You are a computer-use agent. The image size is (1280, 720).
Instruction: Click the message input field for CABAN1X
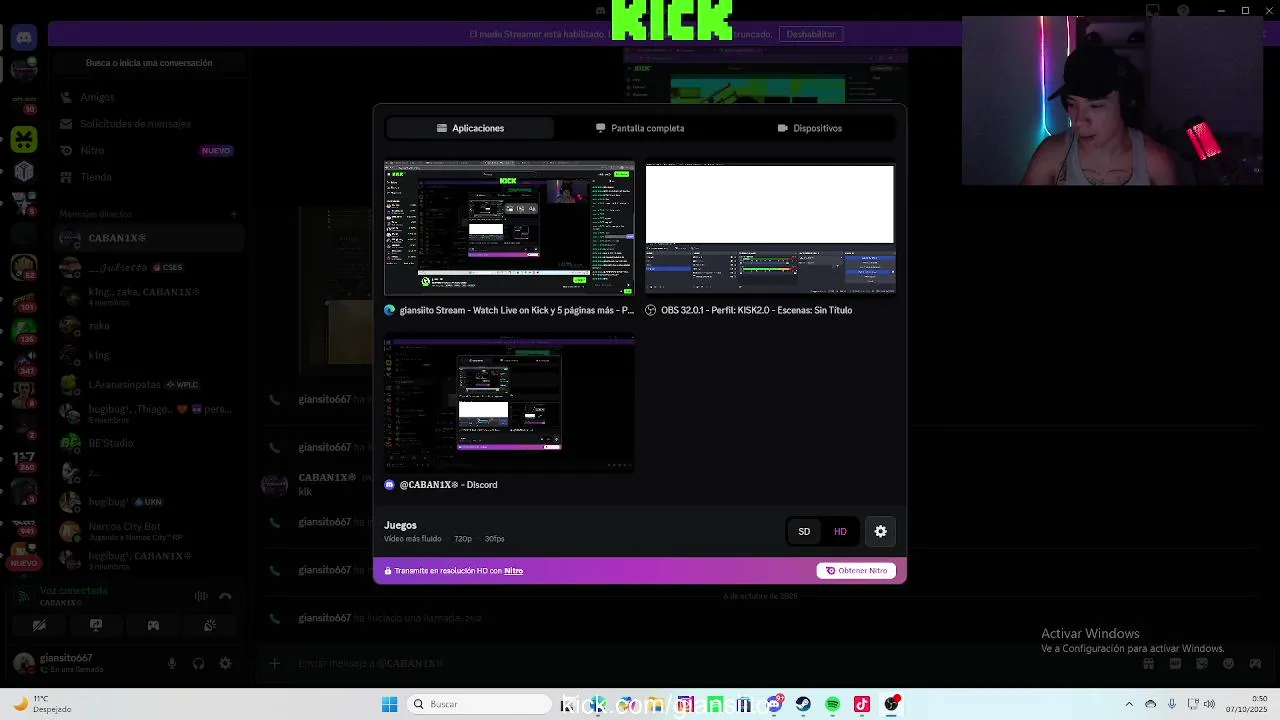pyautogui.click(x=700, y=663)
